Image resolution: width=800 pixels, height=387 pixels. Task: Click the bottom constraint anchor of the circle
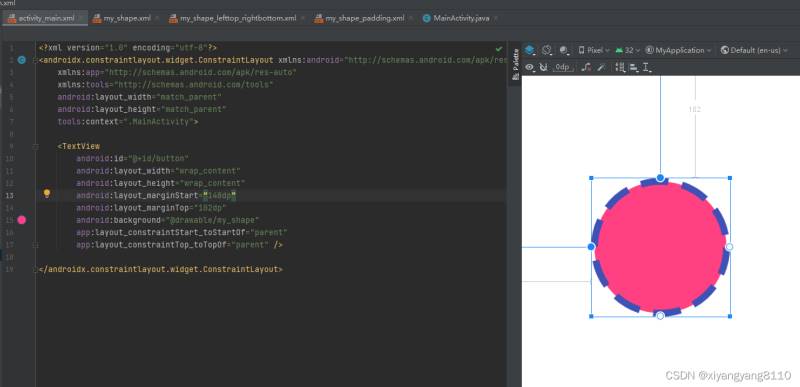tap(660, 316)
